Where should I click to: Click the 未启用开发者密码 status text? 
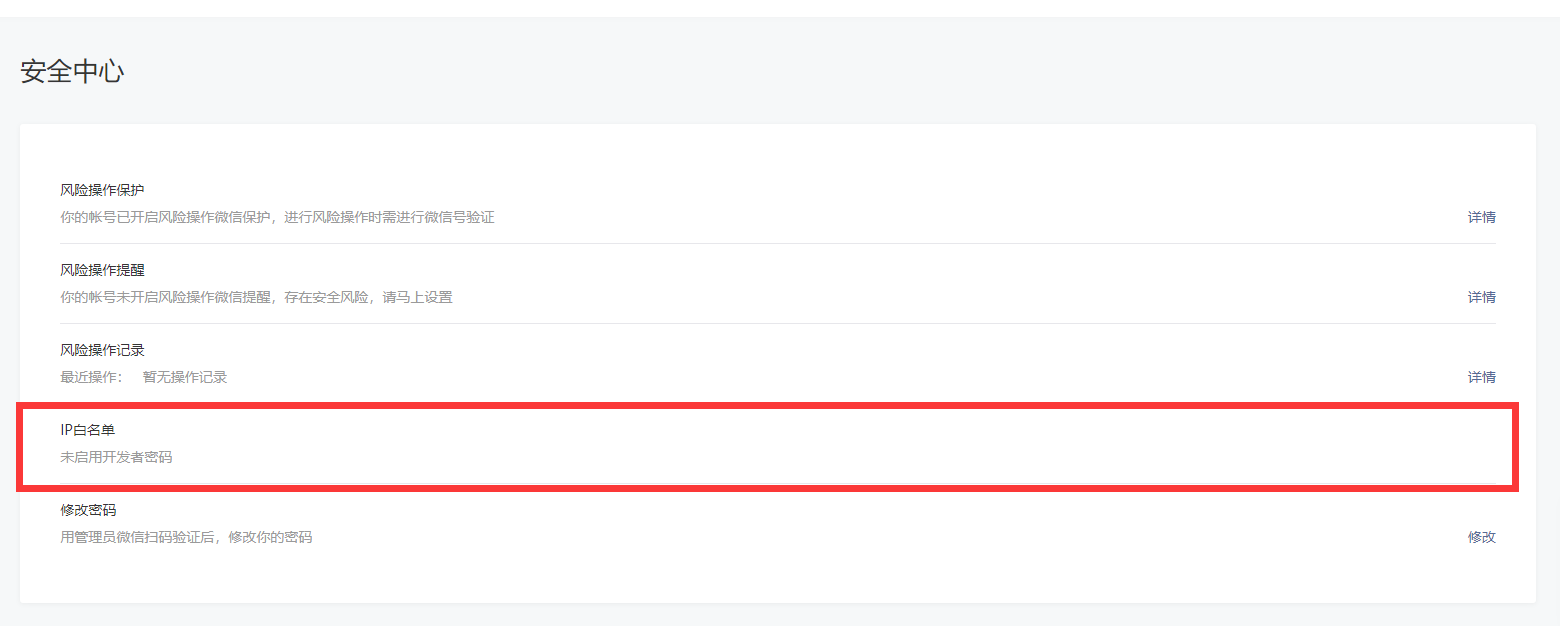(x=116, y=457)
